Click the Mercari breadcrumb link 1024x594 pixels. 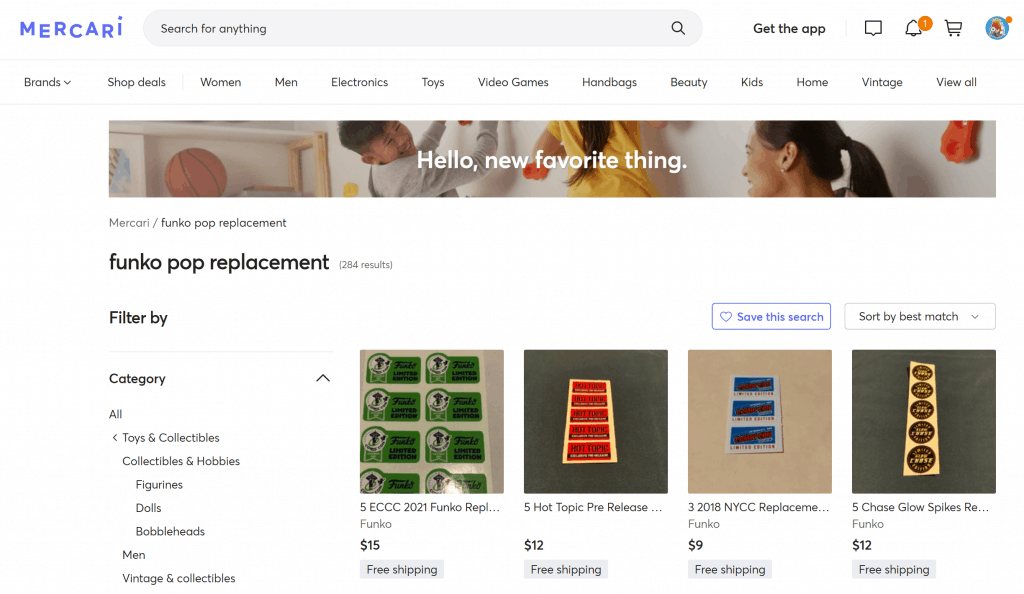(129, 223)
